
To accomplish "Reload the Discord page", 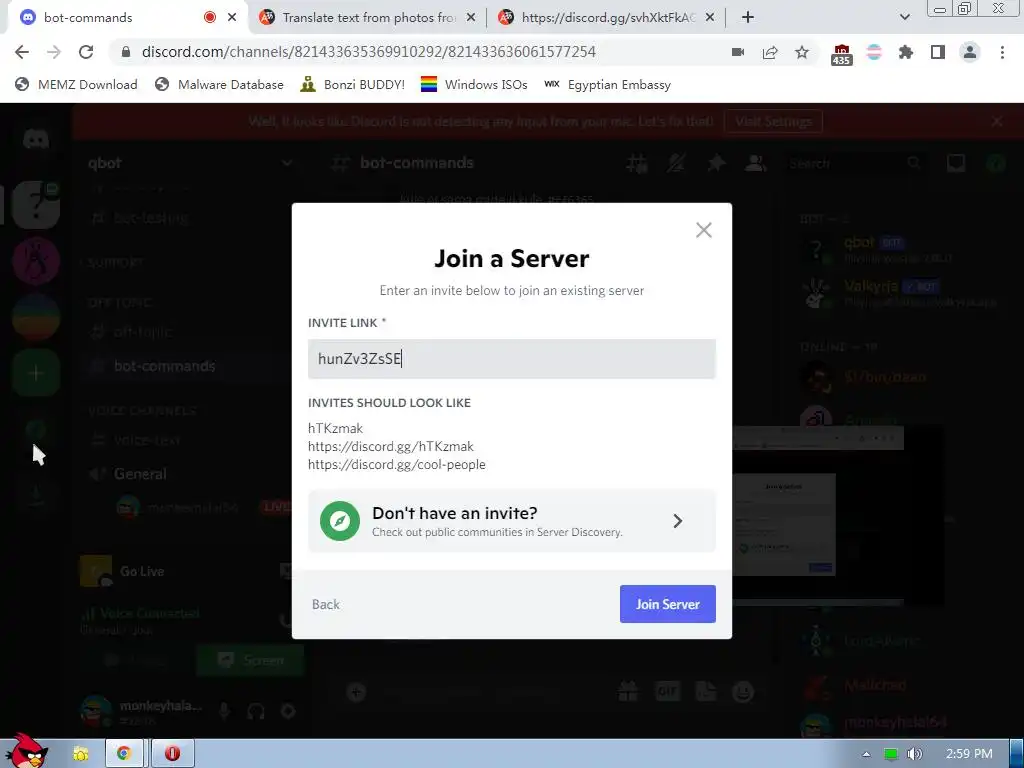I will [86, 52].
